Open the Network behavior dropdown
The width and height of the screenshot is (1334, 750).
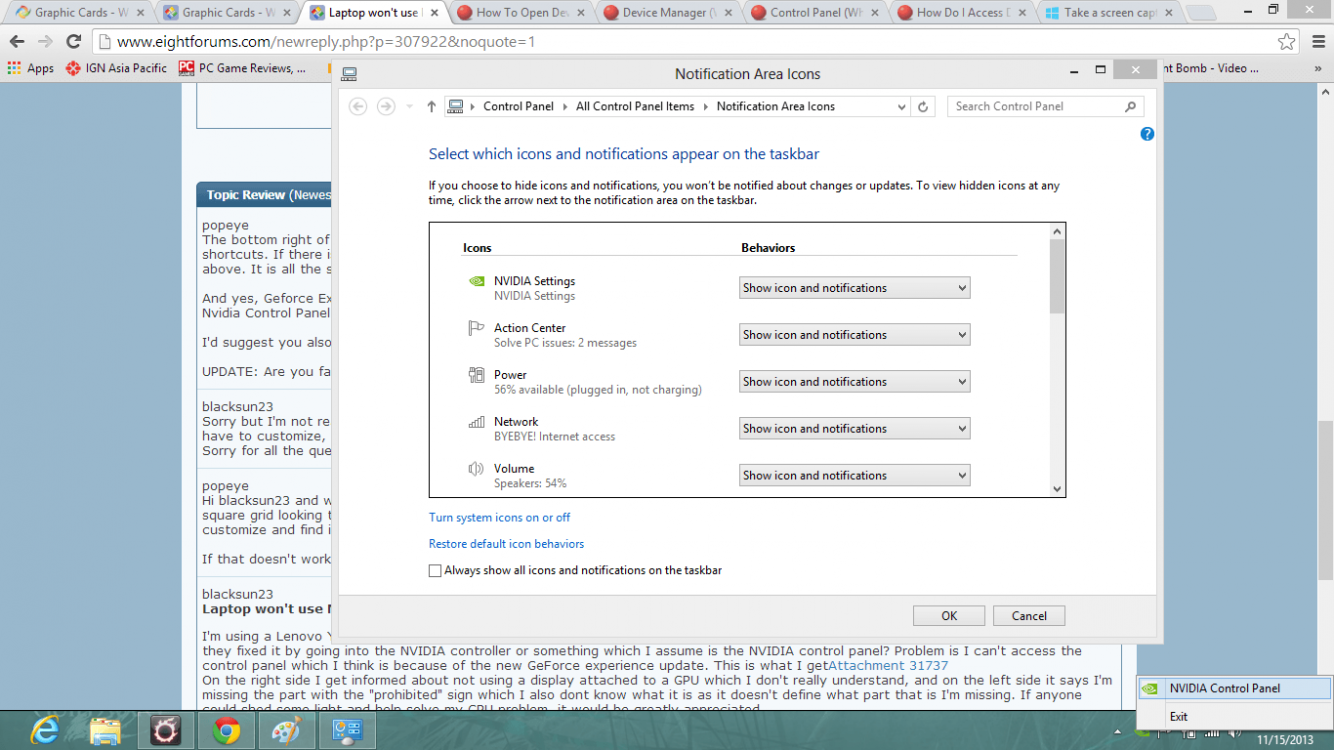[x=854, y=429]
